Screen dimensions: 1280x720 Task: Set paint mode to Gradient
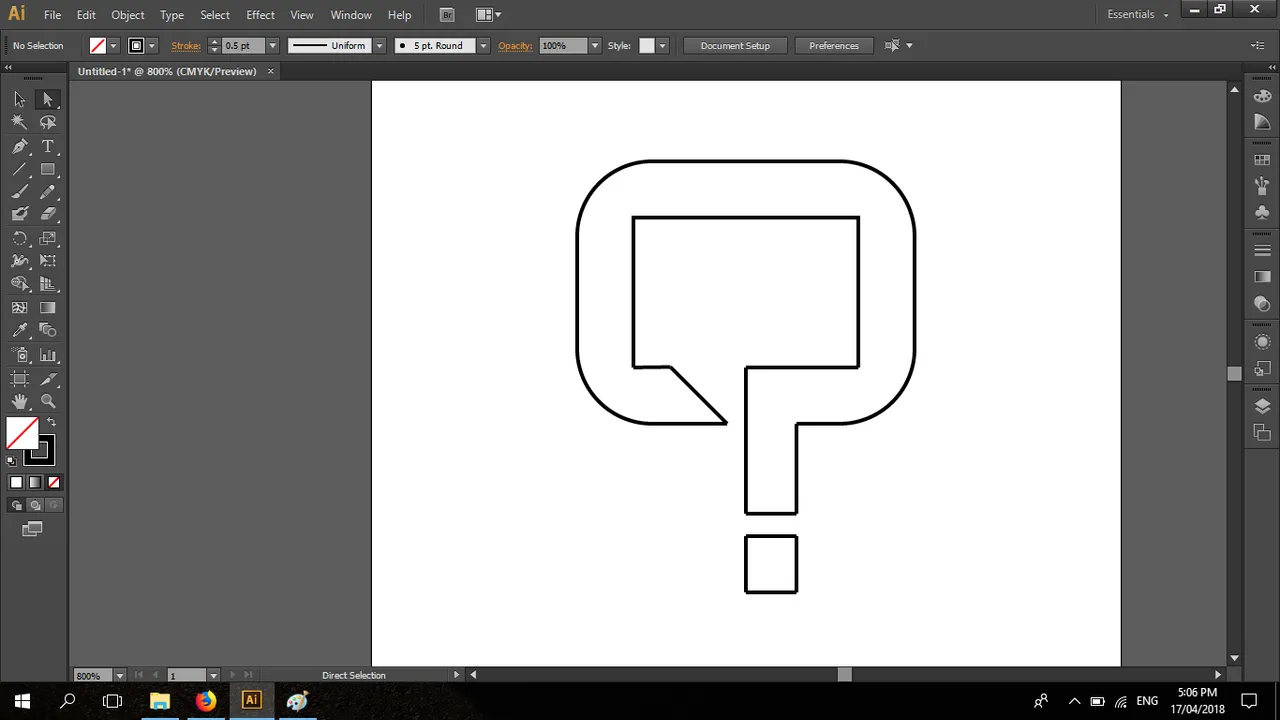35,482
